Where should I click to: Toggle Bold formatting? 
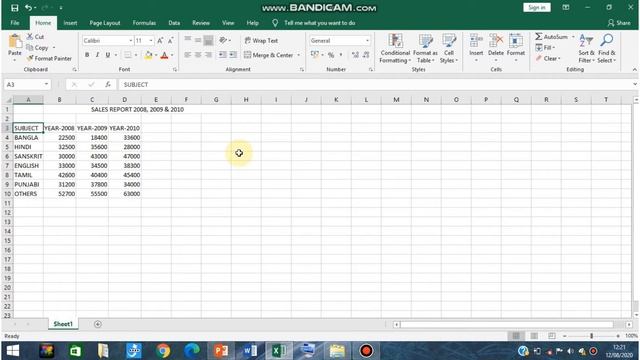tap(87, 55)
